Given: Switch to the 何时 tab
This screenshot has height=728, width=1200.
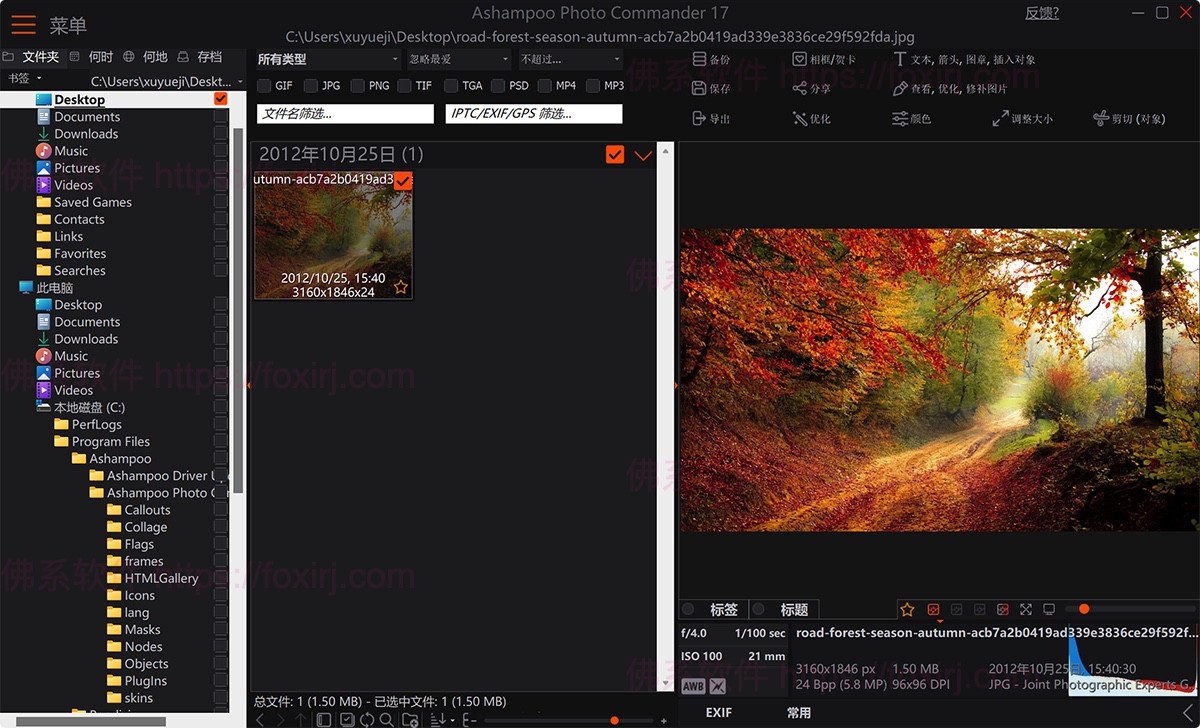Looking at the screenshot, I should [100, 56].
